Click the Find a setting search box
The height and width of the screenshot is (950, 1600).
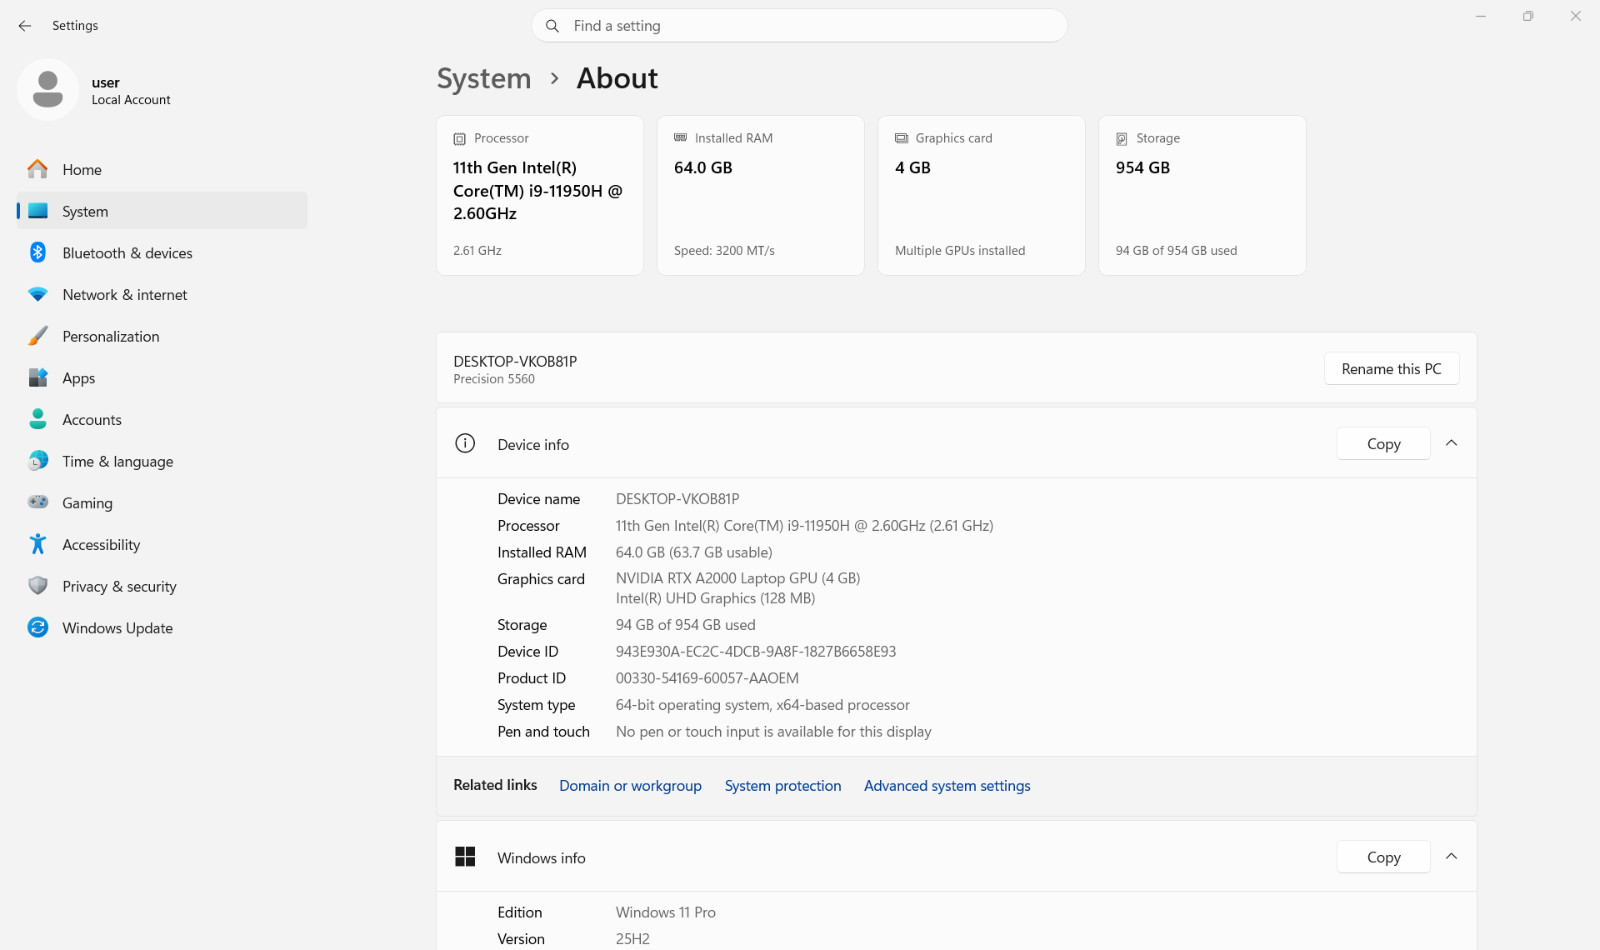(x=799, y=26)
